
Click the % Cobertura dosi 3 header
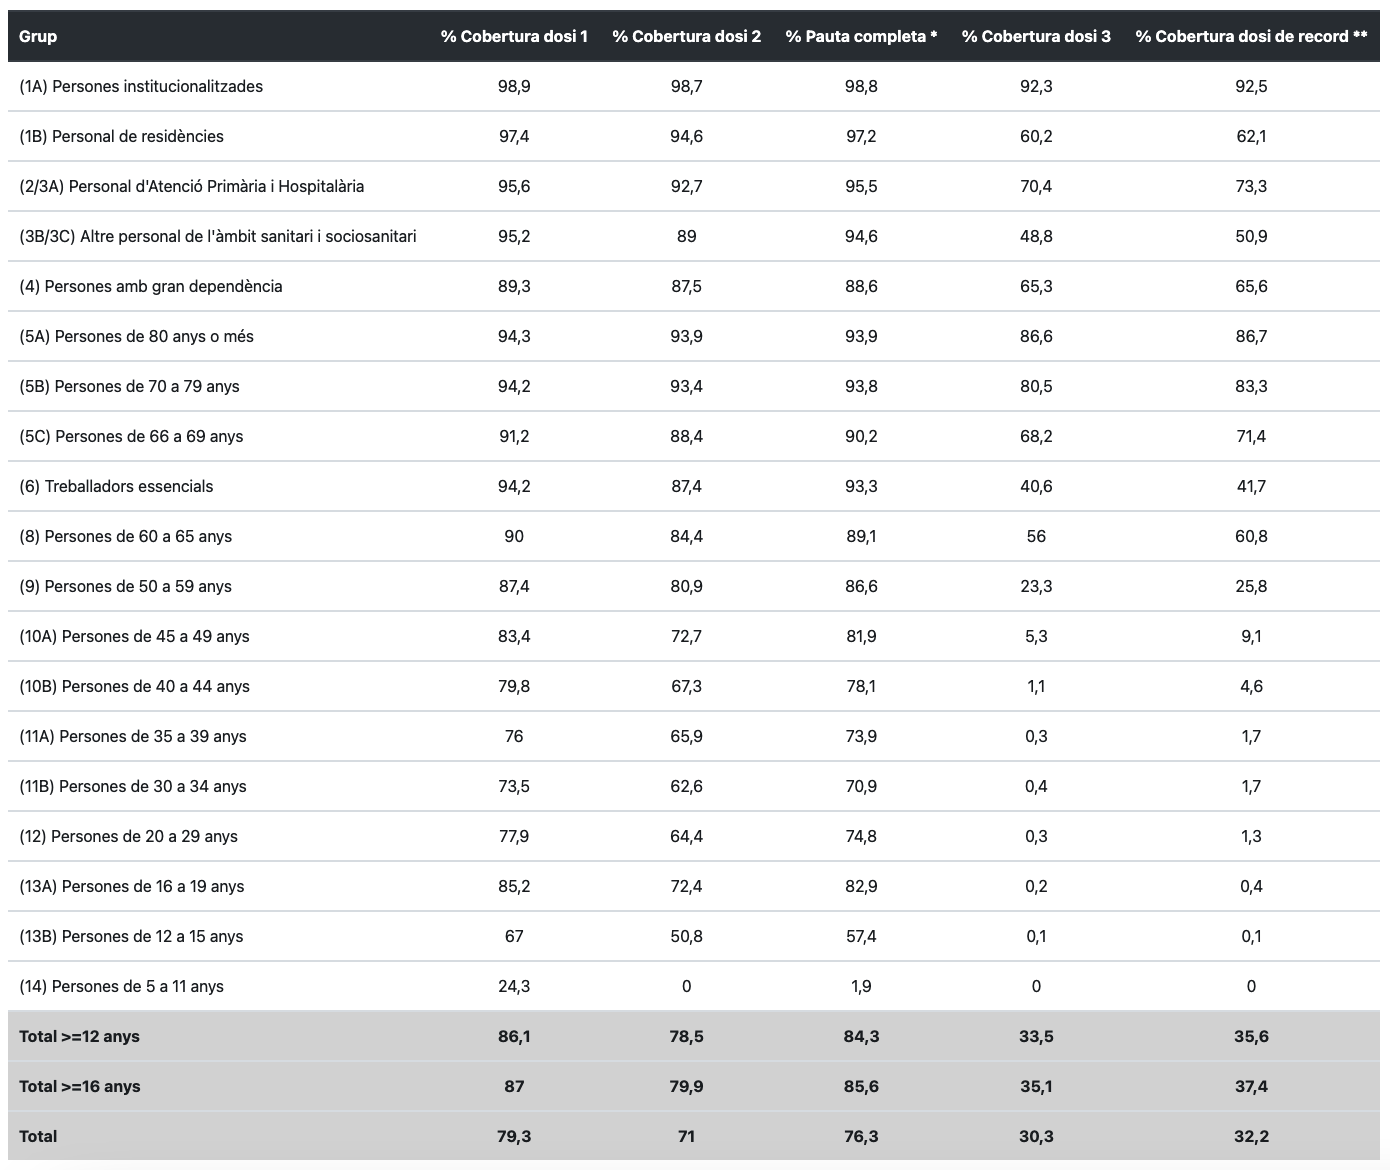[x=1036, y=36]
